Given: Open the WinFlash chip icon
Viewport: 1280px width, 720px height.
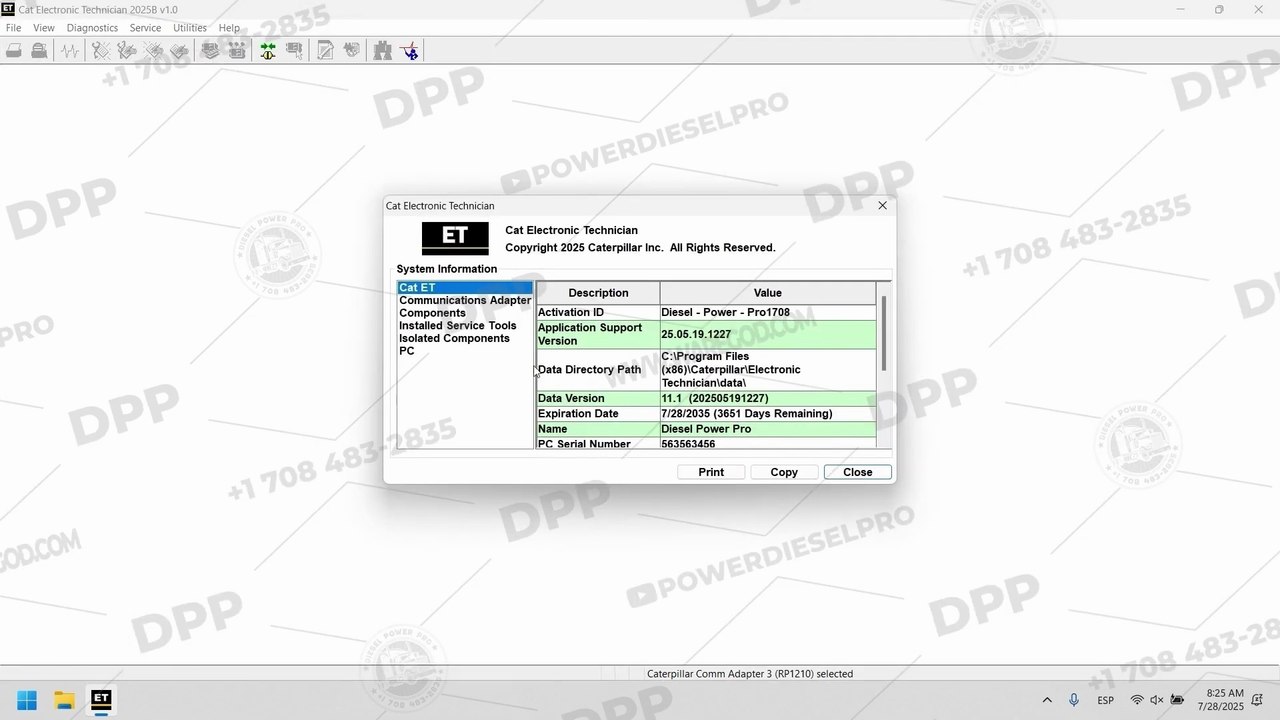Looking at the screenshot, I should coord(351,50).
